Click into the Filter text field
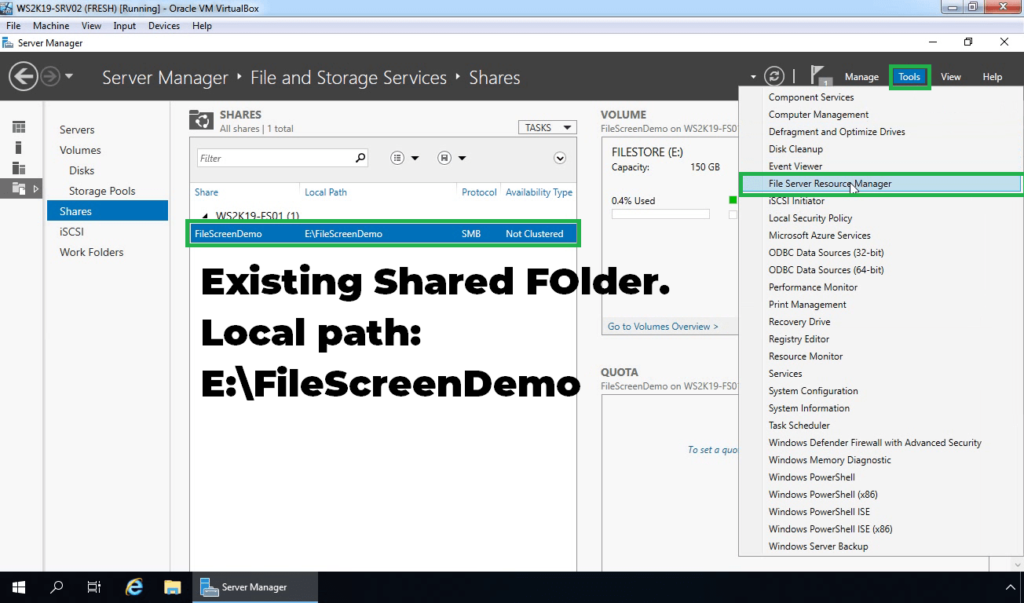This screenshot has width=1024, height=603. (276, 158)
